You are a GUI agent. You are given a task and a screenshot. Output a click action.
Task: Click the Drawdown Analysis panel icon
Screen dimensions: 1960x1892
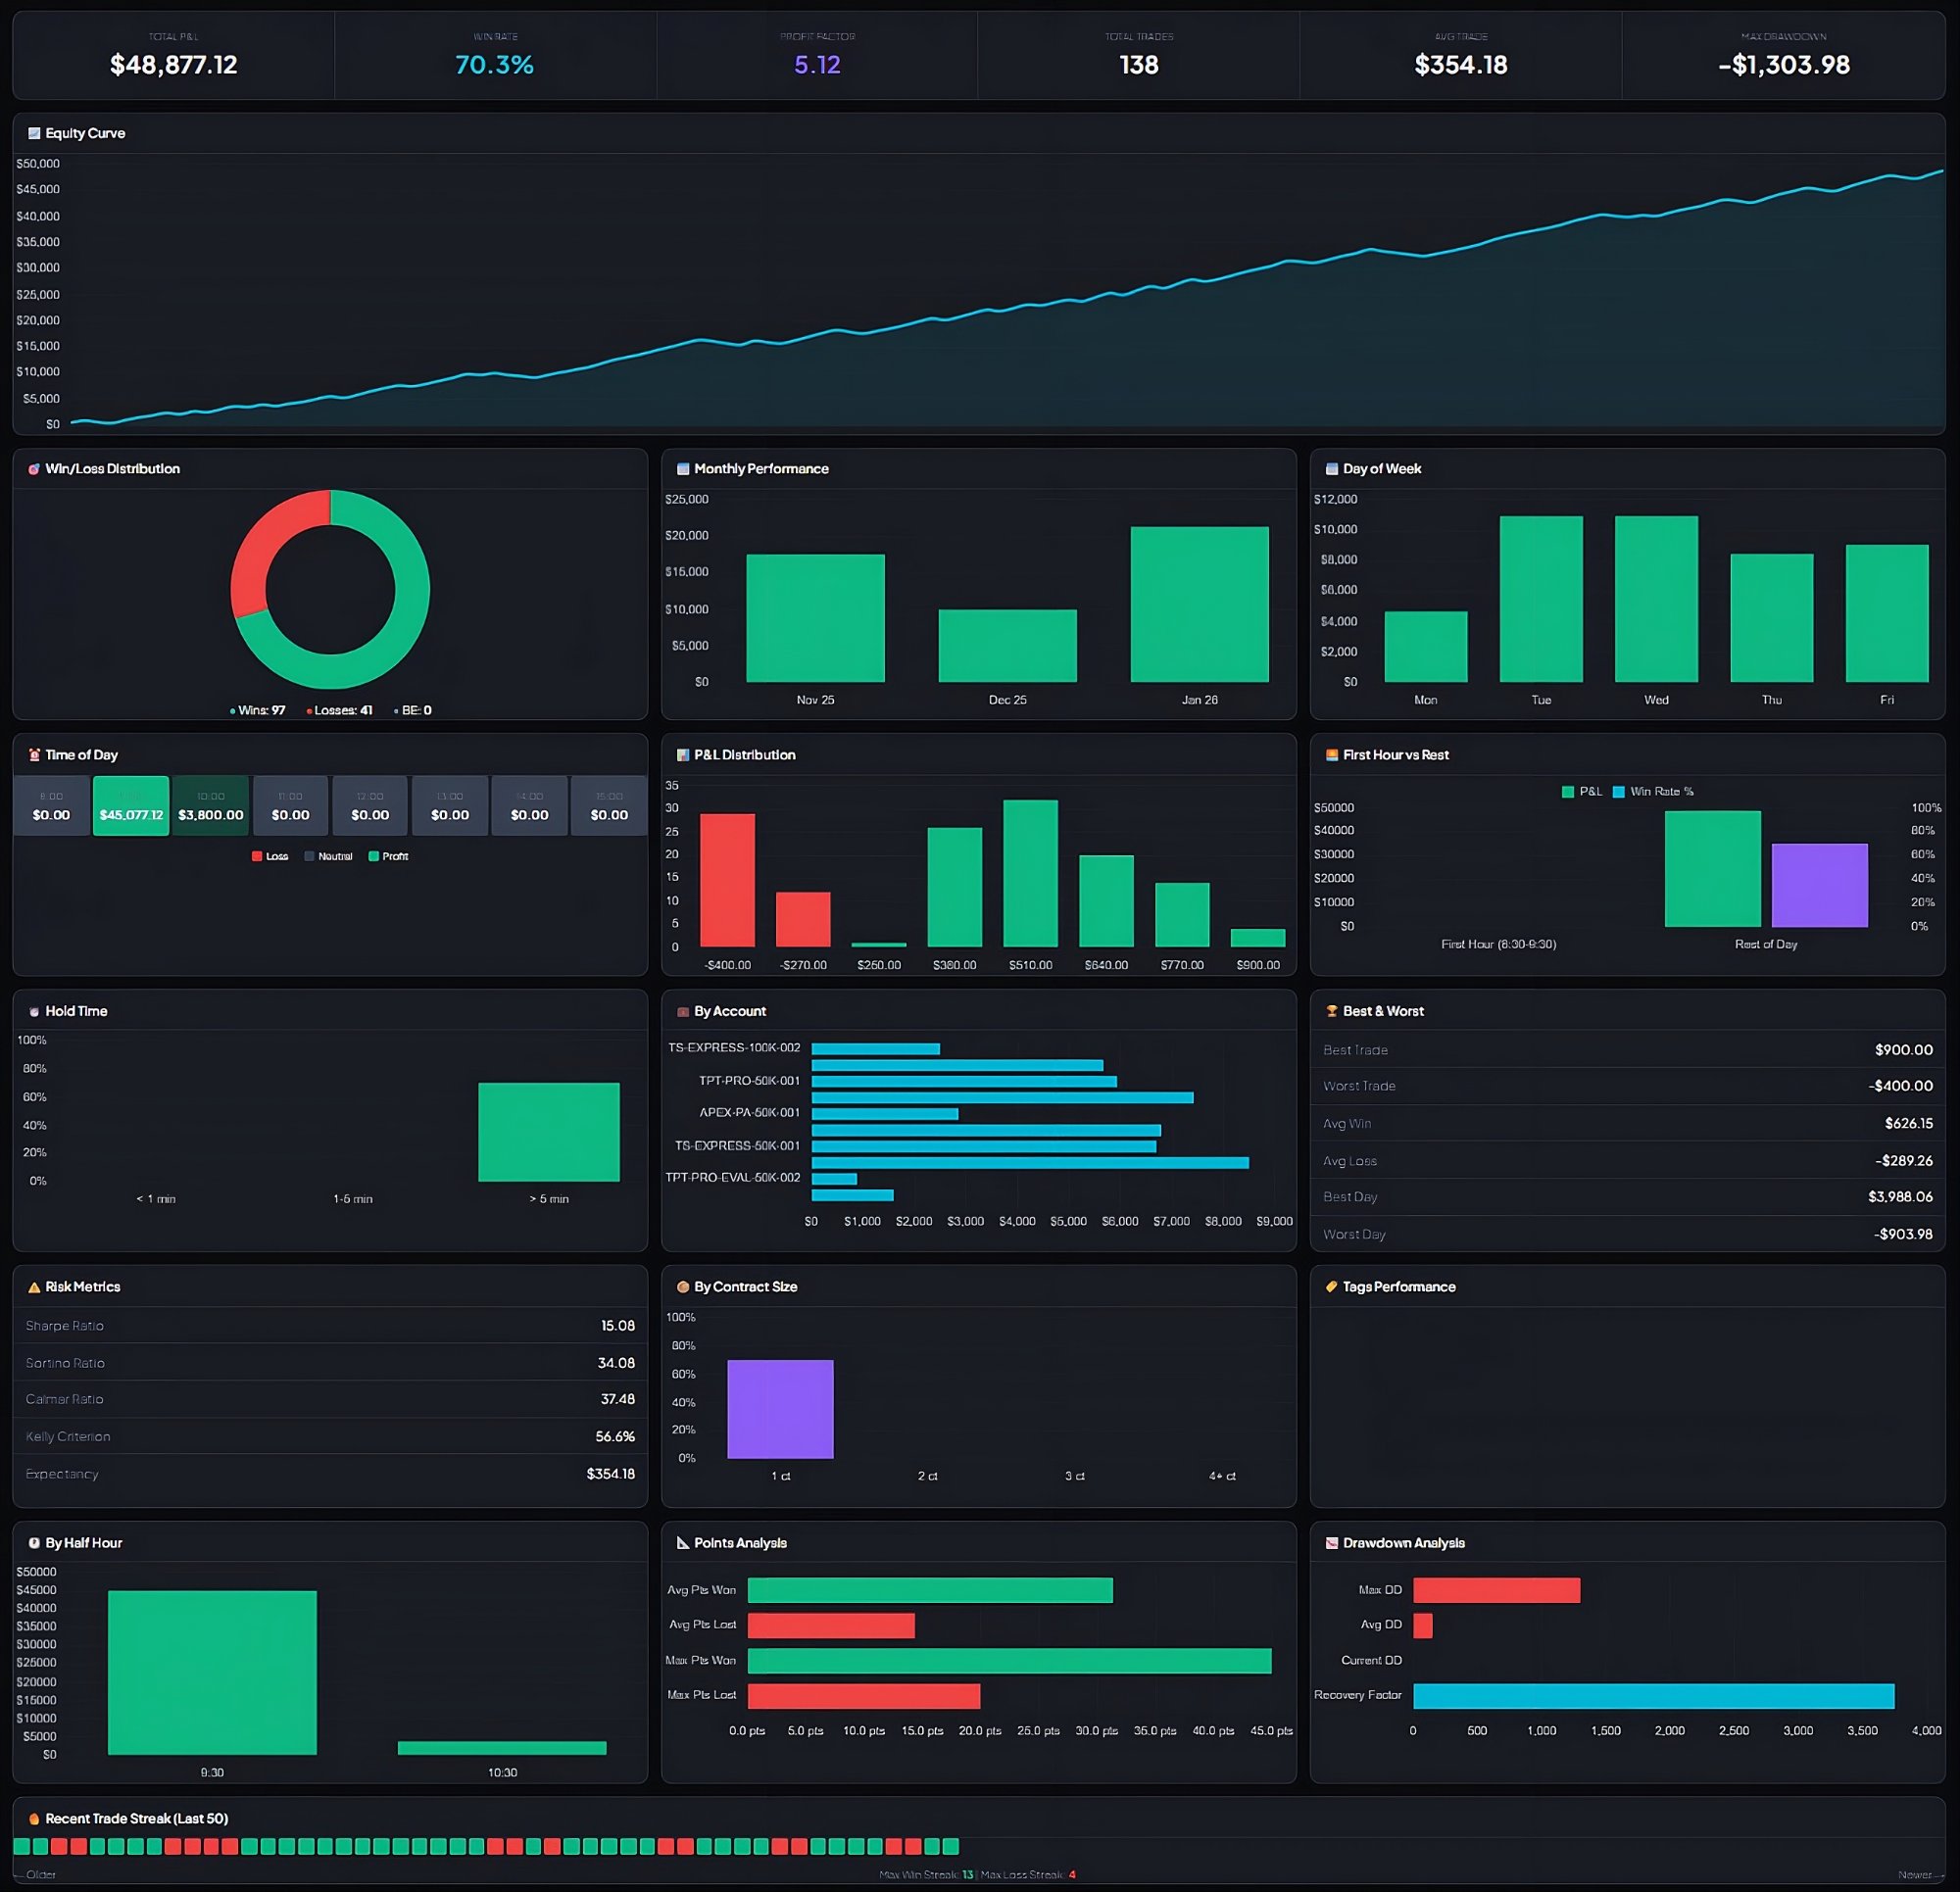pyautogui.click(x=1333, y=1543)
